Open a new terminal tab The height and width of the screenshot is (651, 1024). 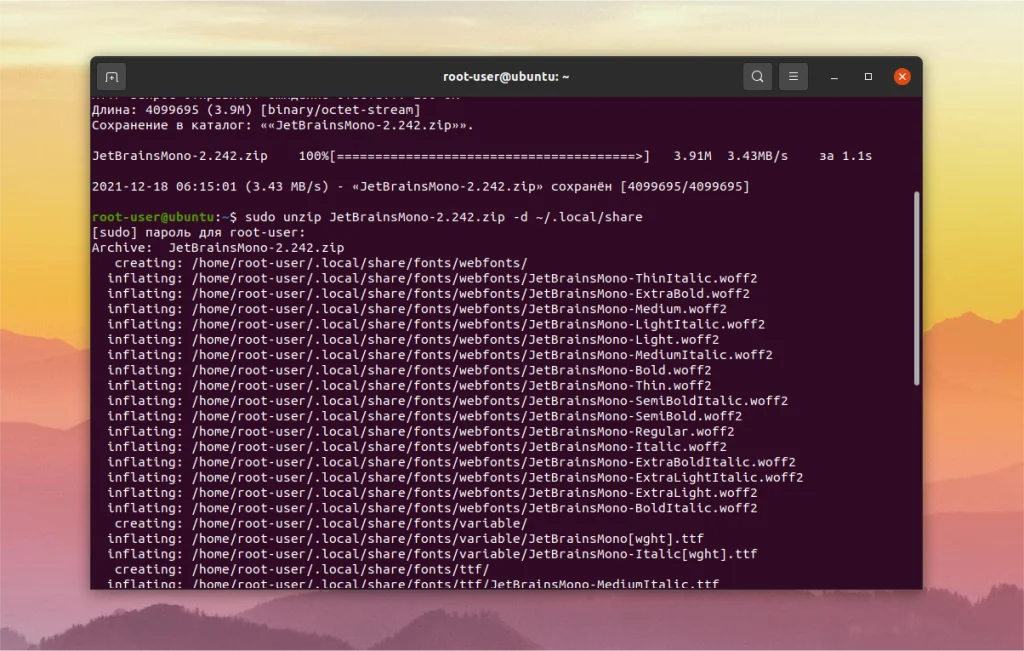tap(110, 76)
